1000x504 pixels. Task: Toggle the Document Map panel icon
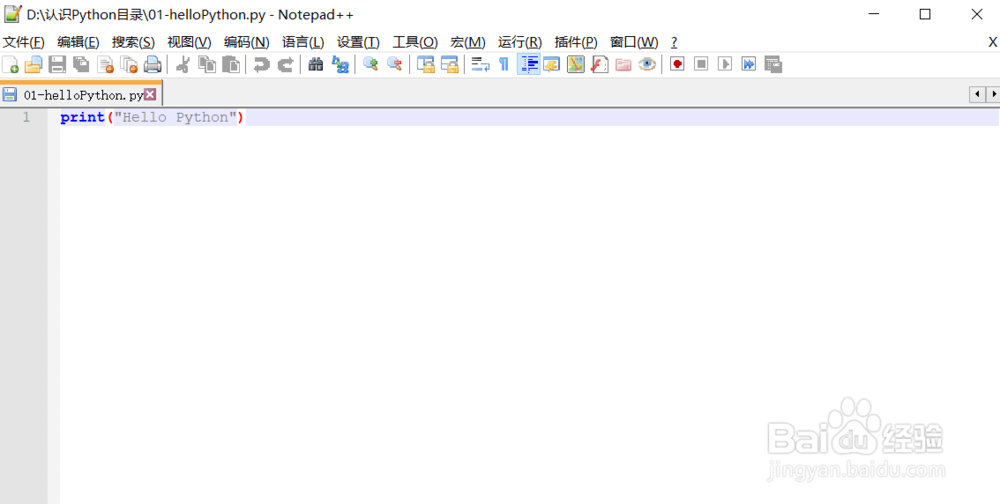pos(576,64)
